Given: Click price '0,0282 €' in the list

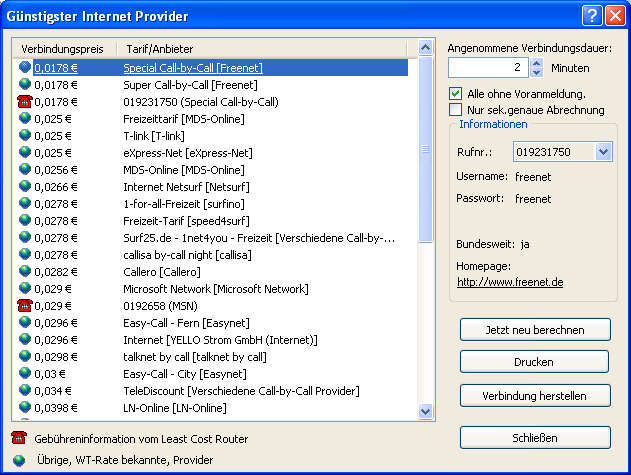Looking at the screenshot, I should 56,272.
